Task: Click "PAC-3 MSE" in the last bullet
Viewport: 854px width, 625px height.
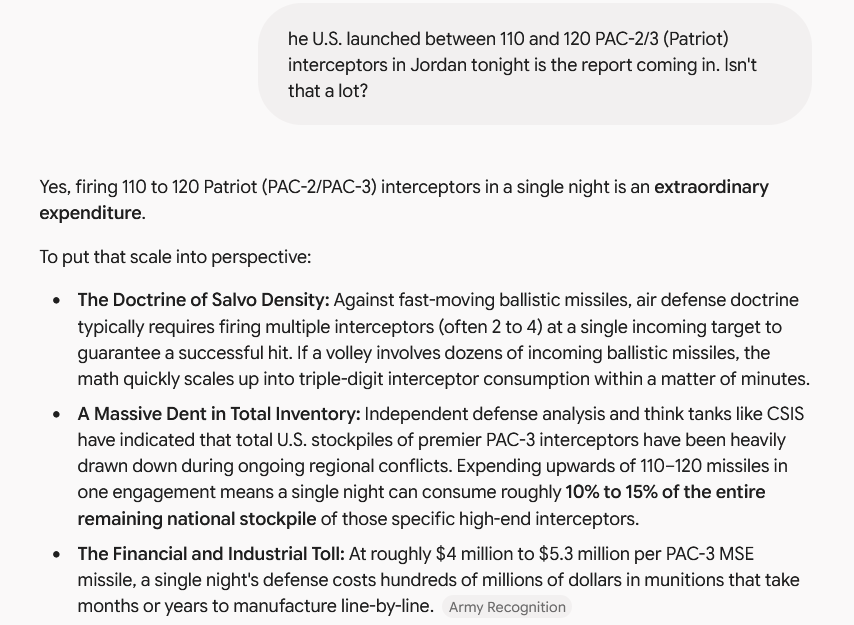Action: point(710,554)
